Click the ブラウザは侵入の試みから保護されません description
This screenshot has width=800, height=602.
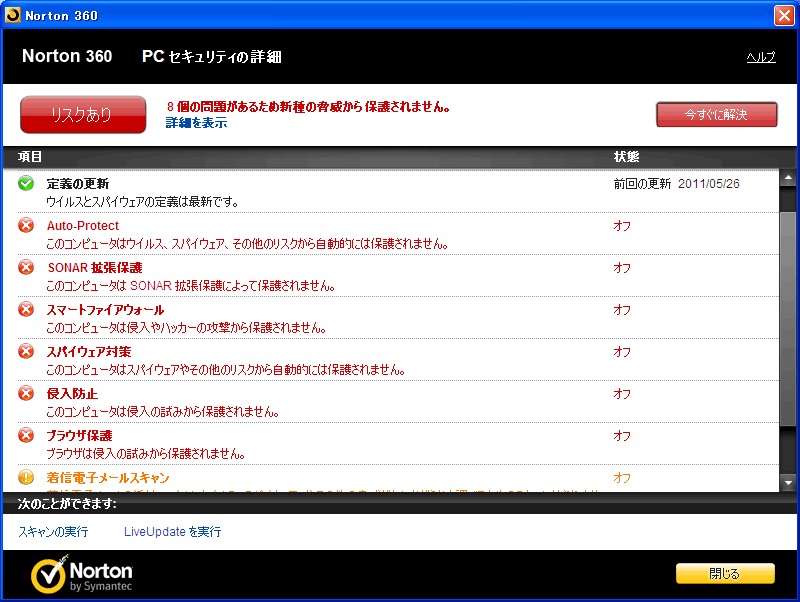pos(146,454)
